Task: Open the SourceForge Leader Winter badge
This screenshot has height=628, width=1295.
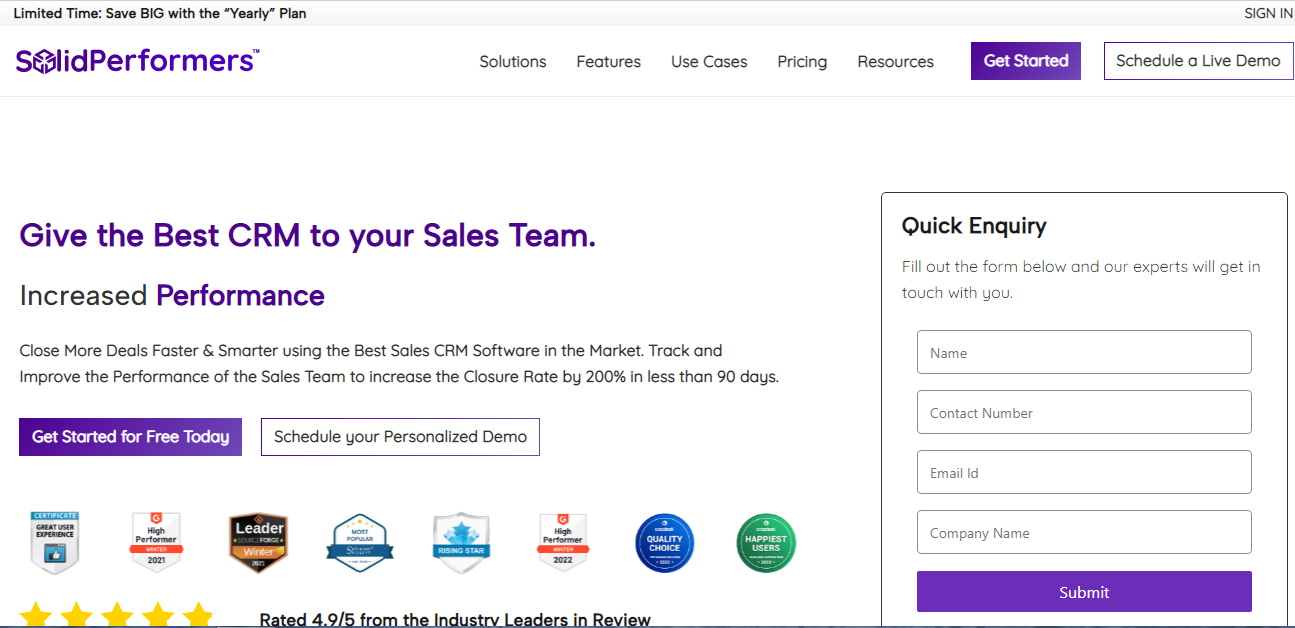Action: pos(259,543)
